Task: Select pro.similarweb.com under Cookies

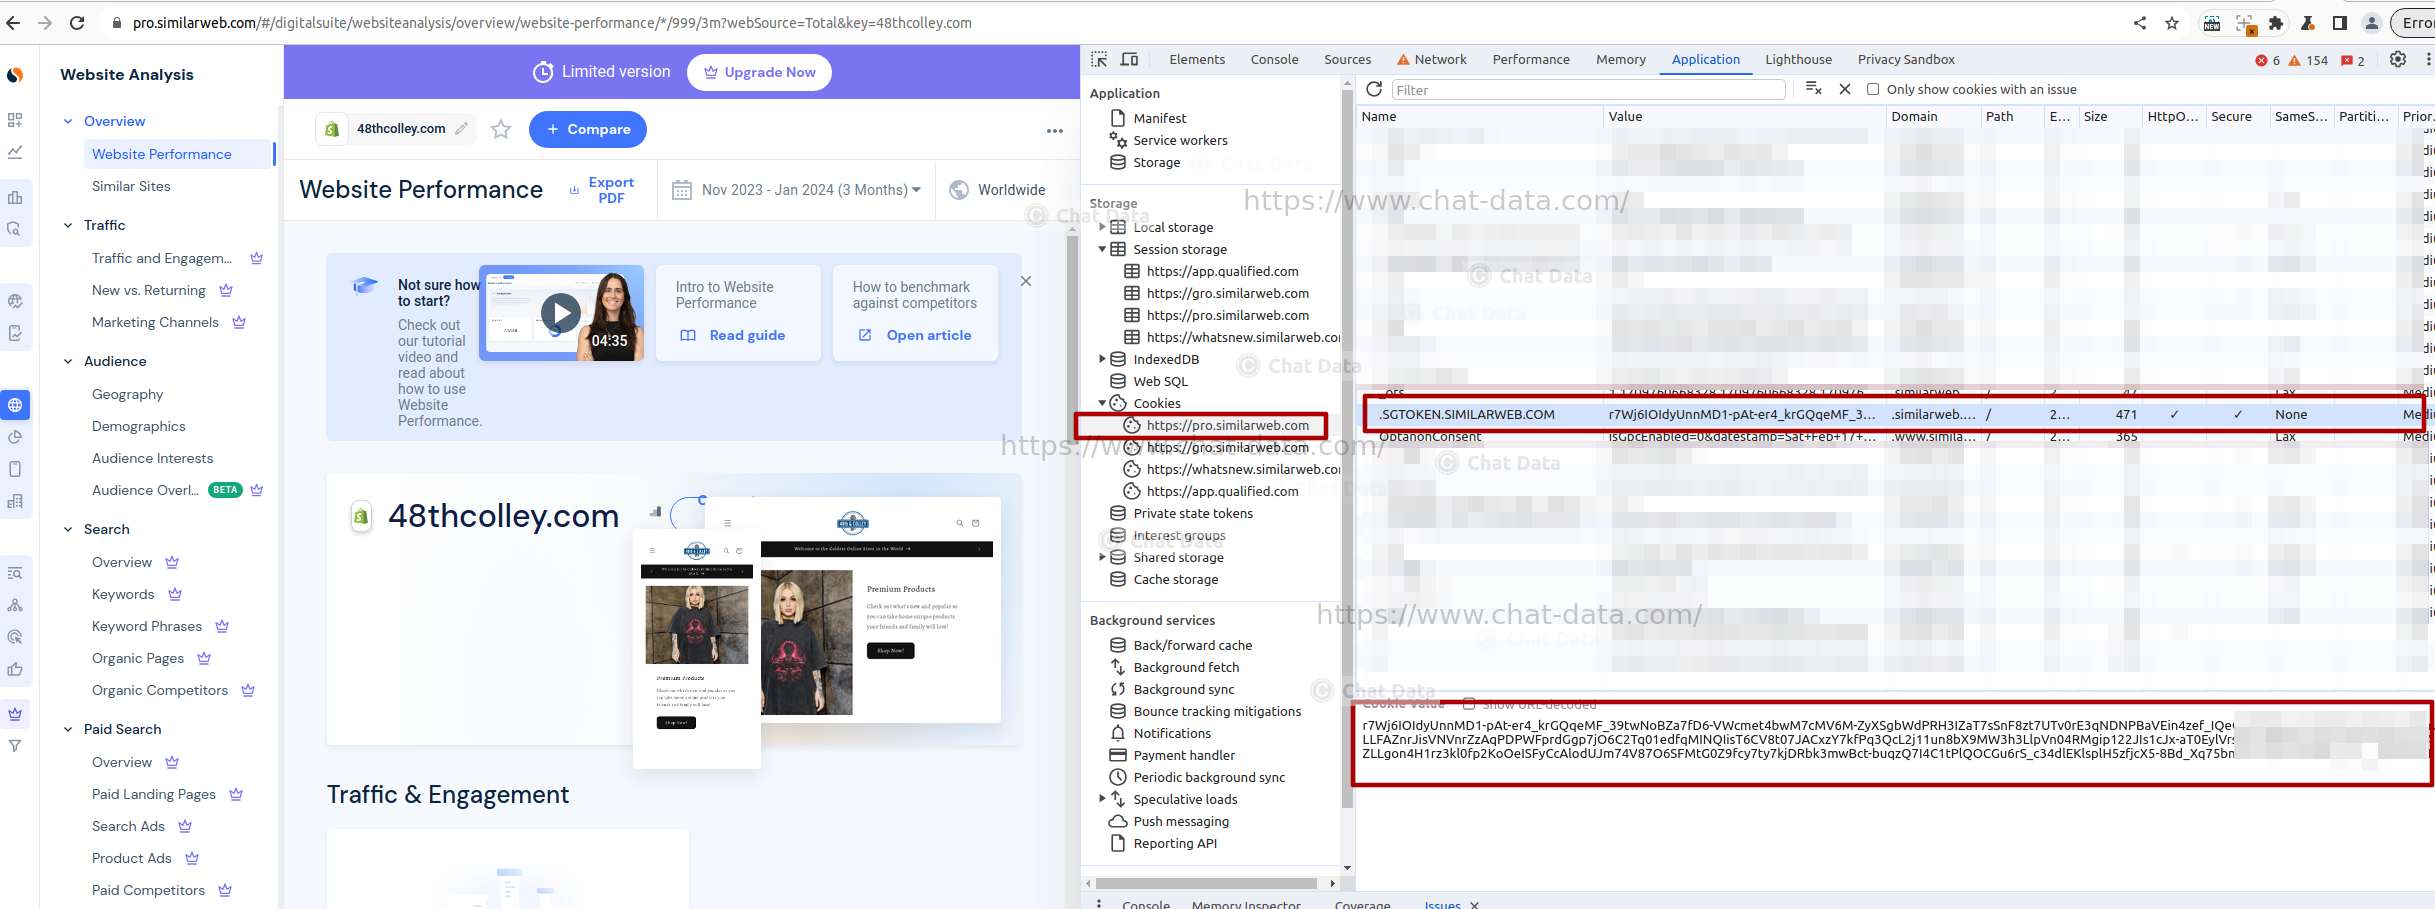Action: [1227, 425]
